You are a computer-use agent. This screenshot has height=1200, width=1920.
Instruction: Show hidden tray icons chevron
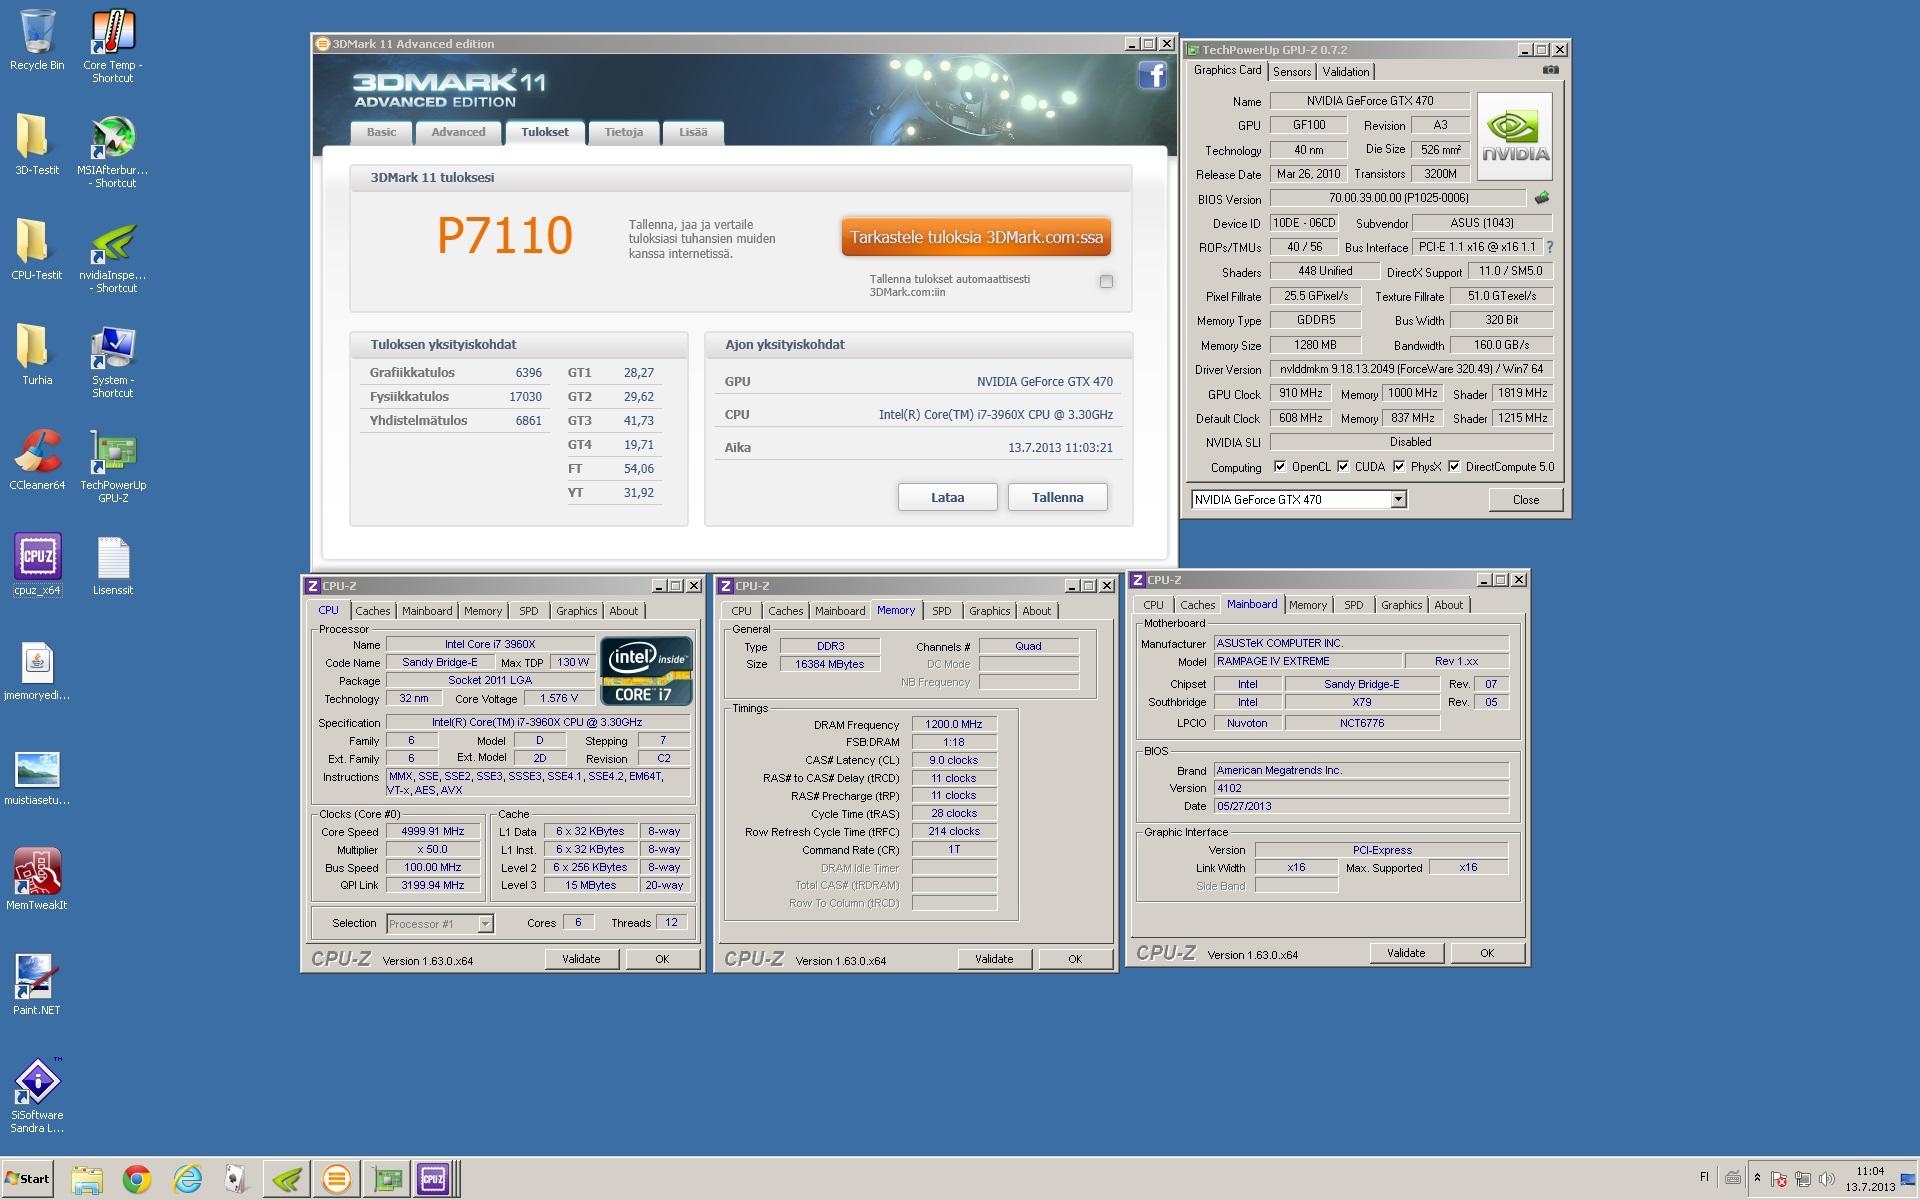1757,1178
